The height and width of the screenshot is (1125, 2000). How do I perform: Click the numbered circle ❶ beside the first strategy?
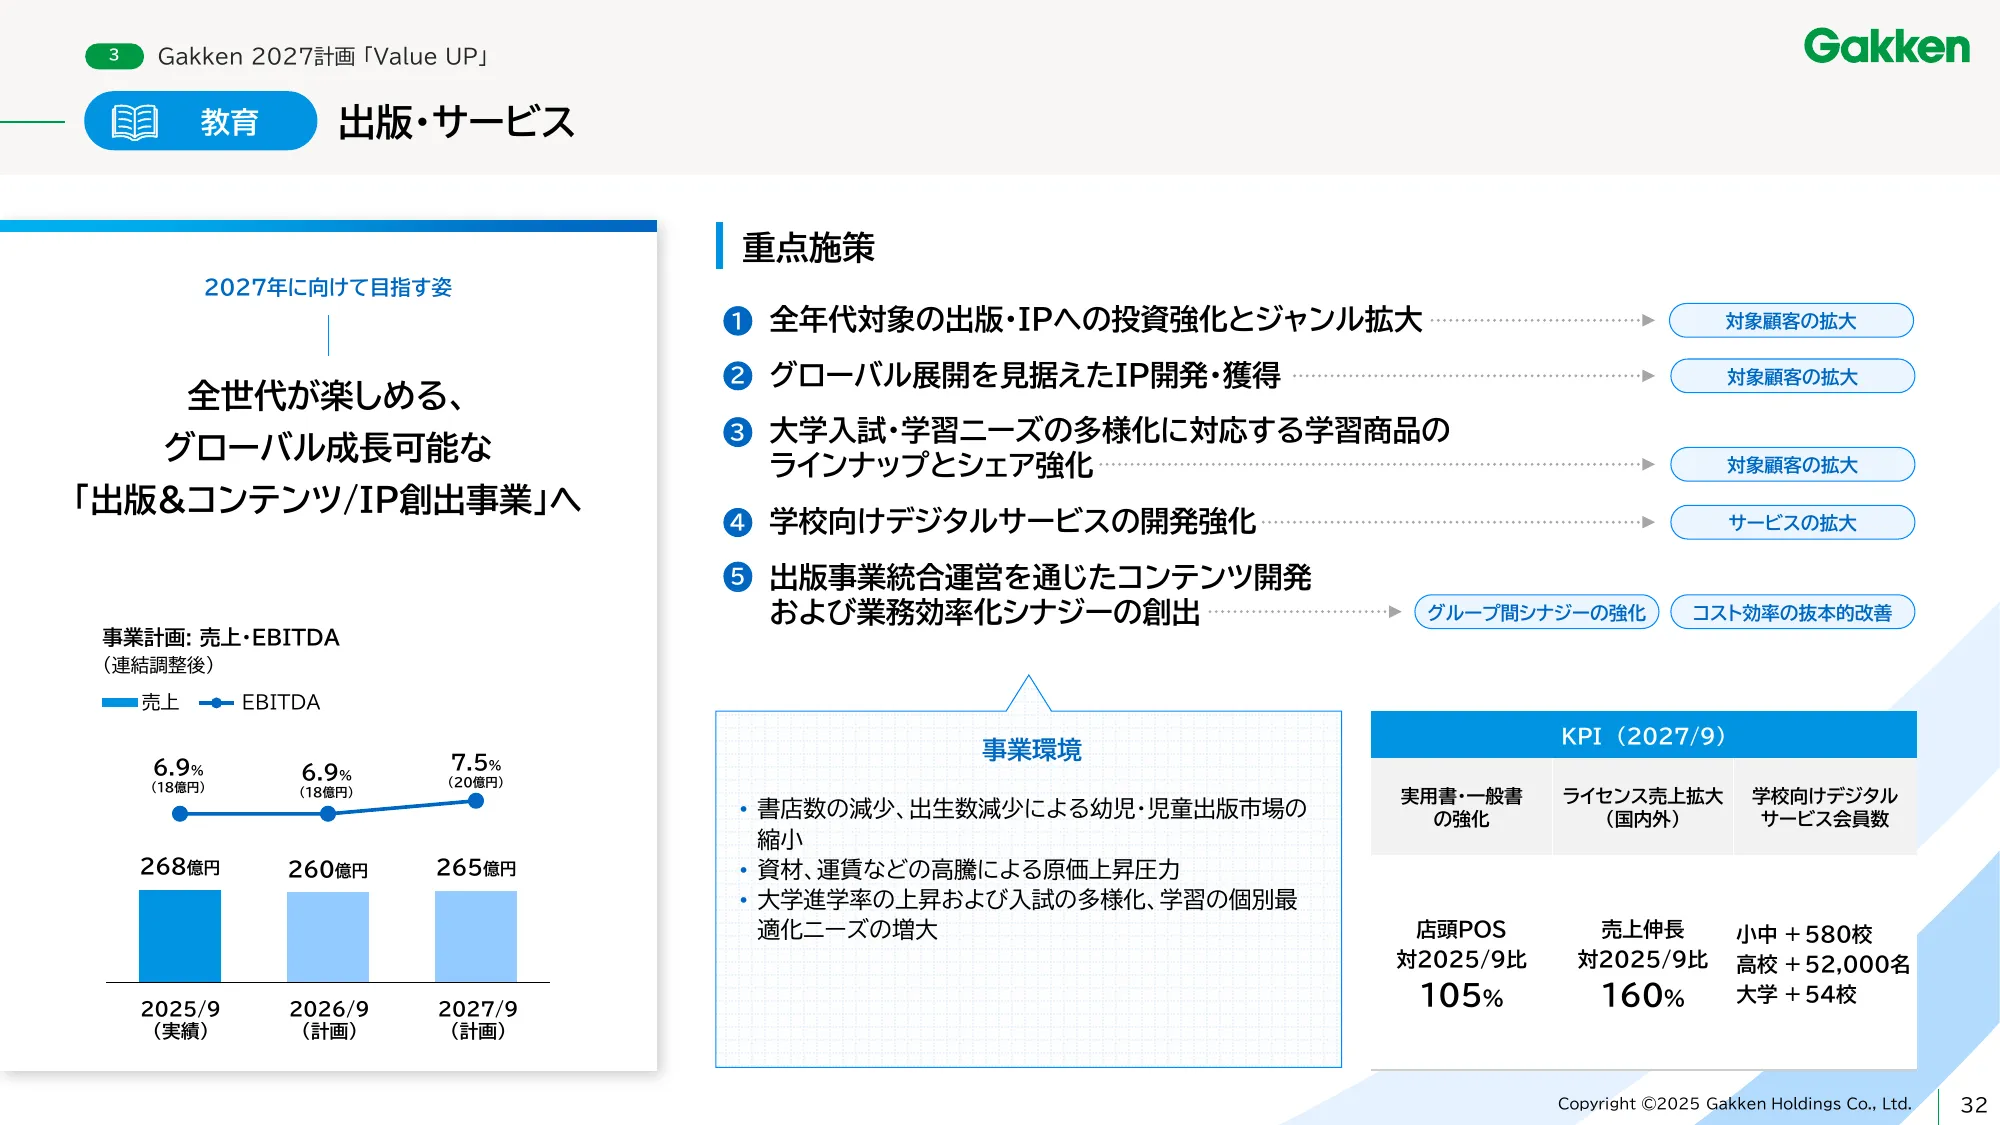(737, 321)
